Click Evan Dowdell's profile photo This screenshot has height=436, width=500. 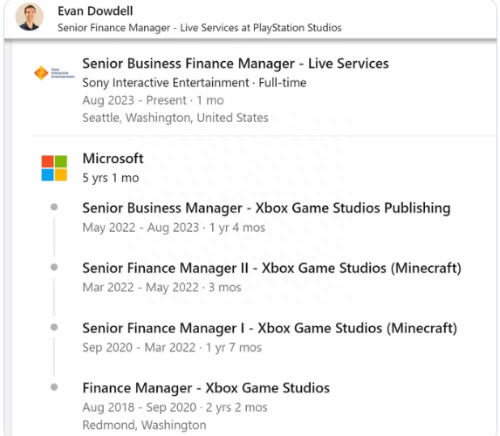[29, 17]
